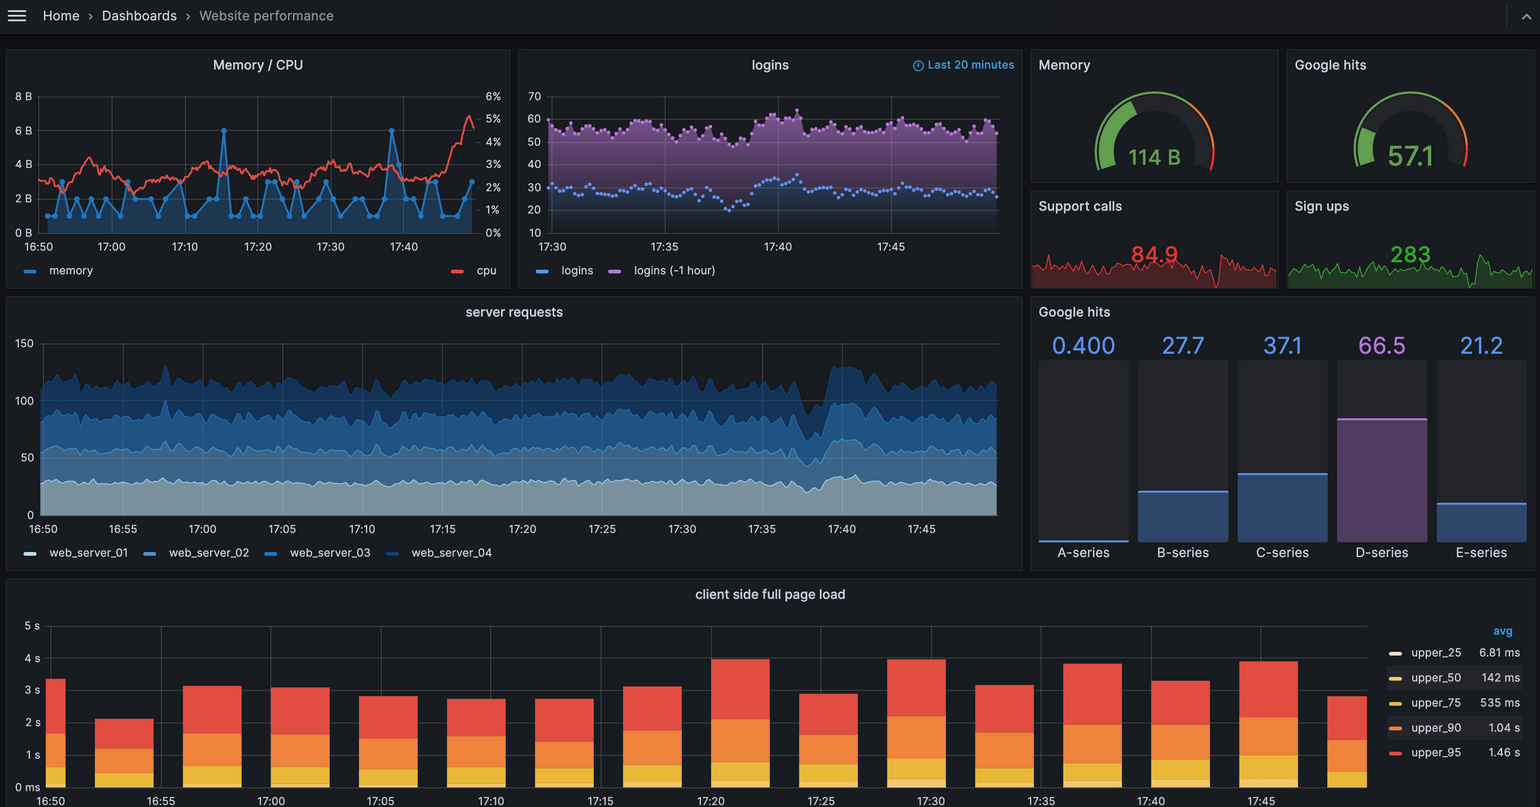Click the Last 20 minutes time override link
Image resolution: width=1540 pixels, height=807 pixels.
coord(970,65)
